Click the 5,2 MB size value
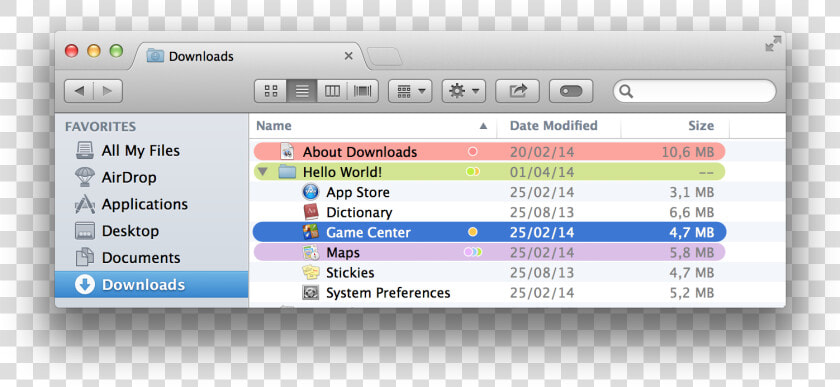This screenshot has width=840, height=387. (692, 293)
